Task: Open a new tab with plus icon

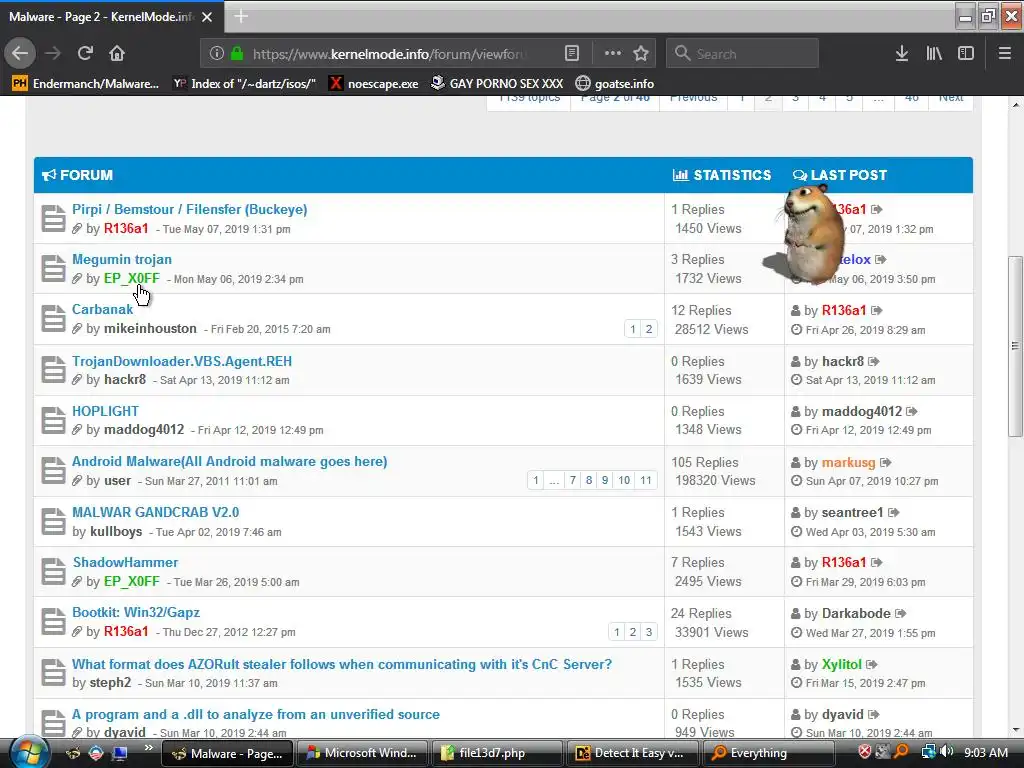Action: point(241,16)
